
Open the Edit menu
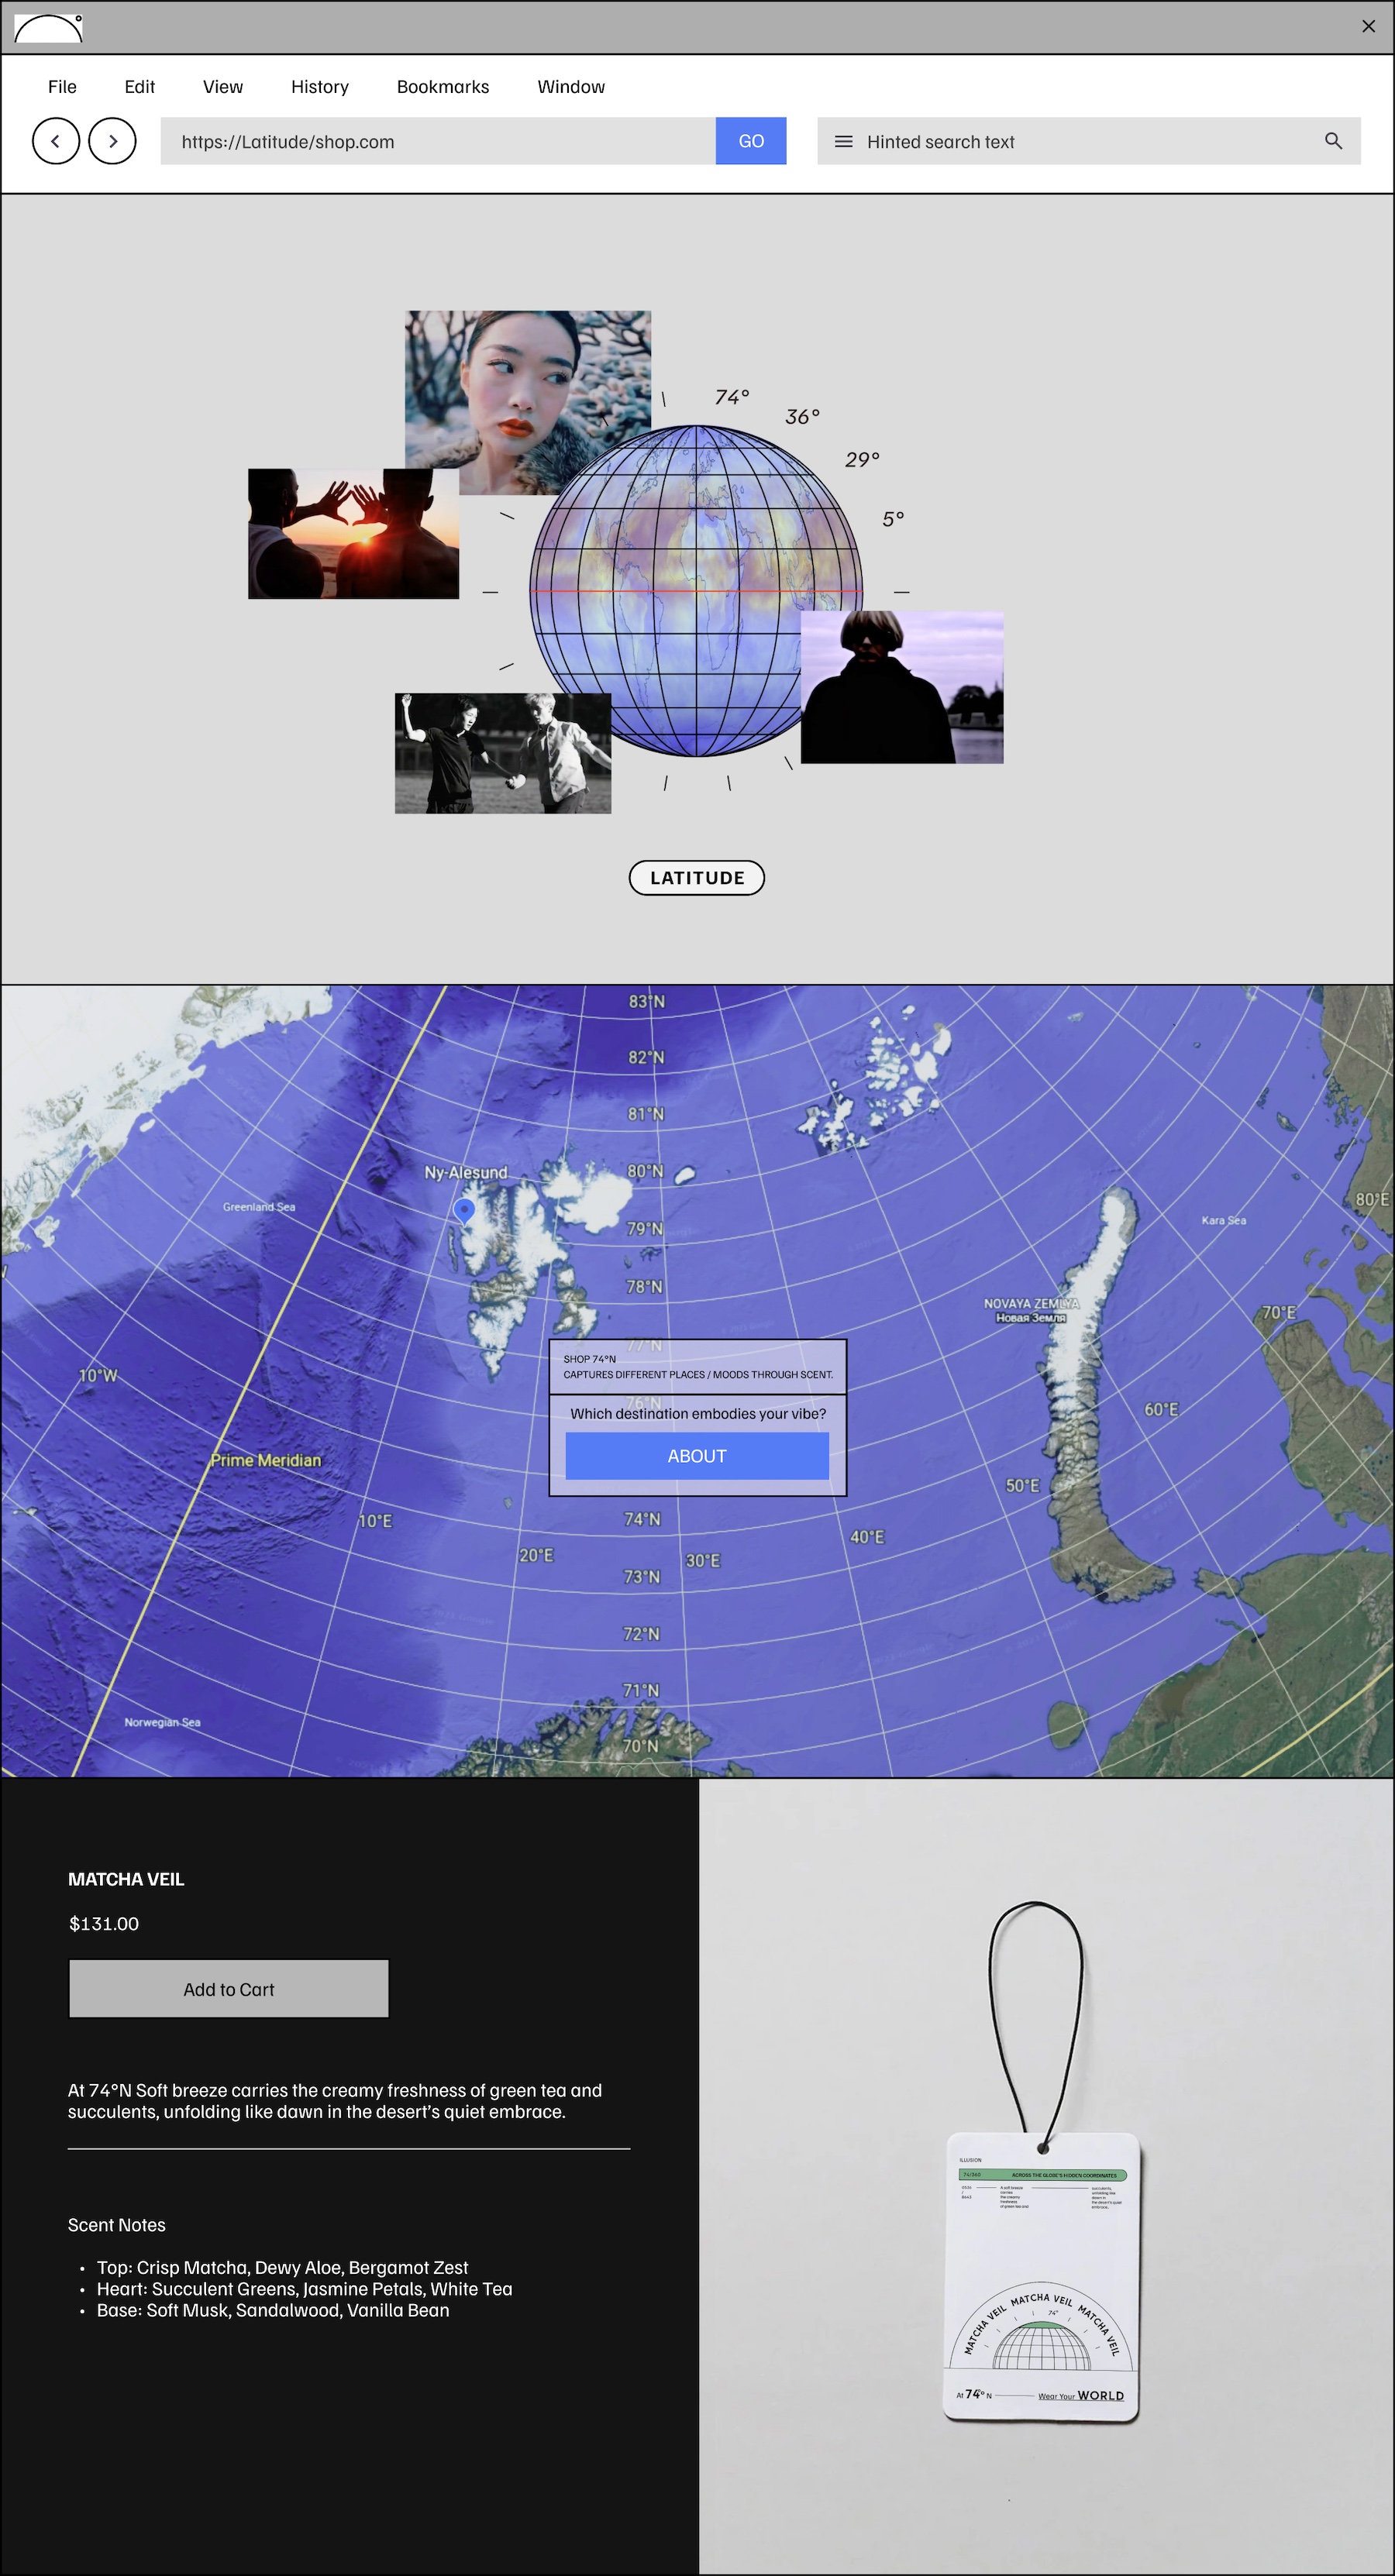coord(140,87)
